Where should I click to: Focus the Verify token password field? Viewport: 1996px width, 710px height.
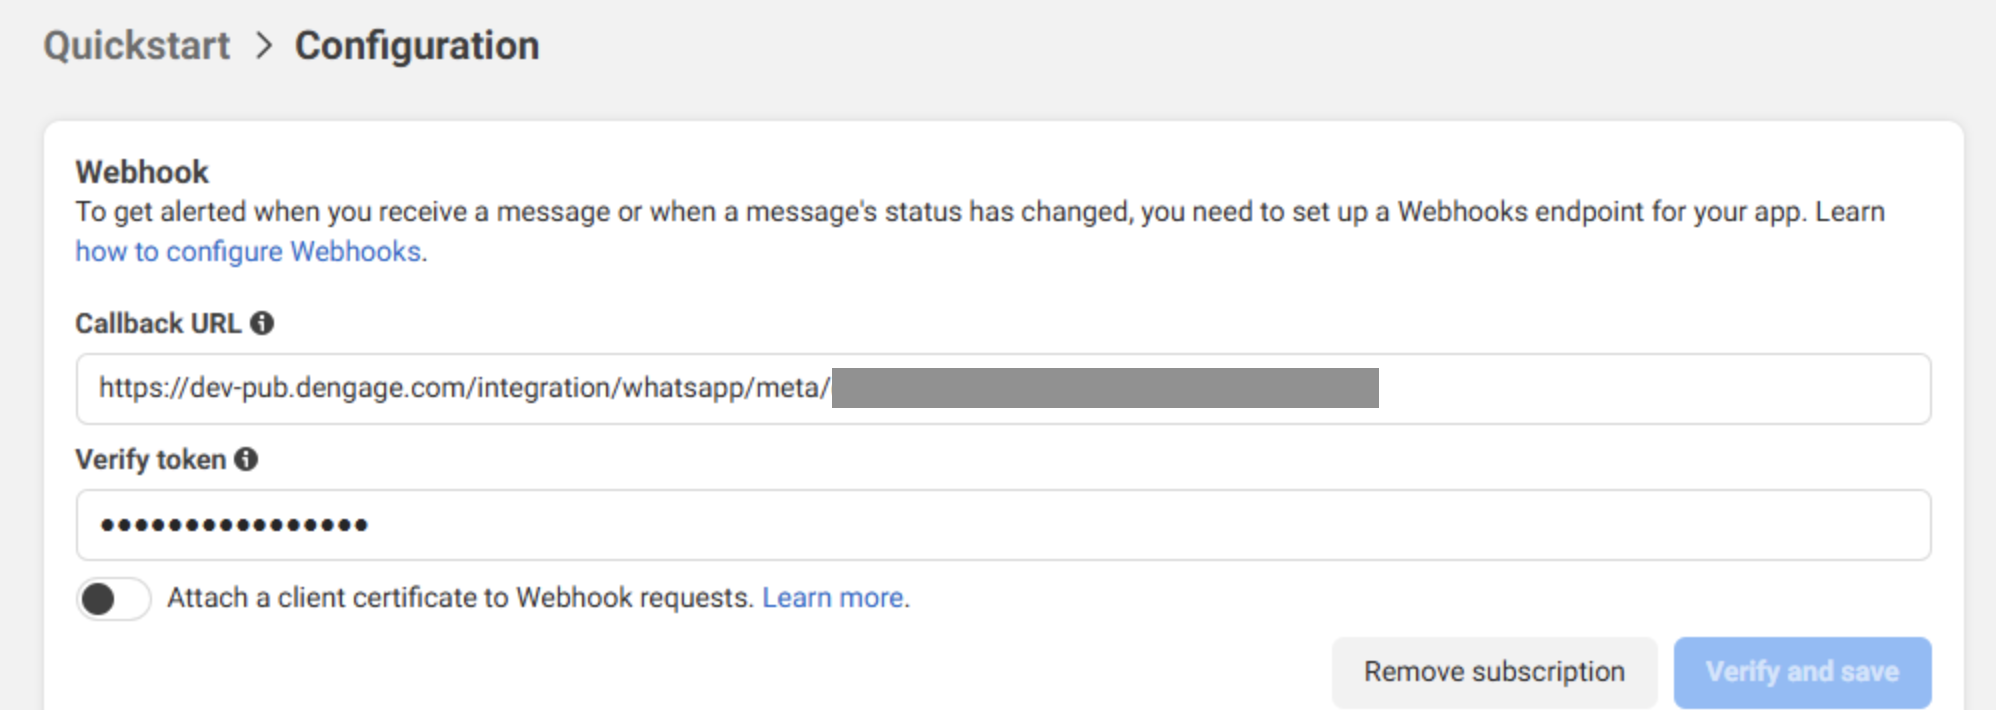click(1003, 525)
